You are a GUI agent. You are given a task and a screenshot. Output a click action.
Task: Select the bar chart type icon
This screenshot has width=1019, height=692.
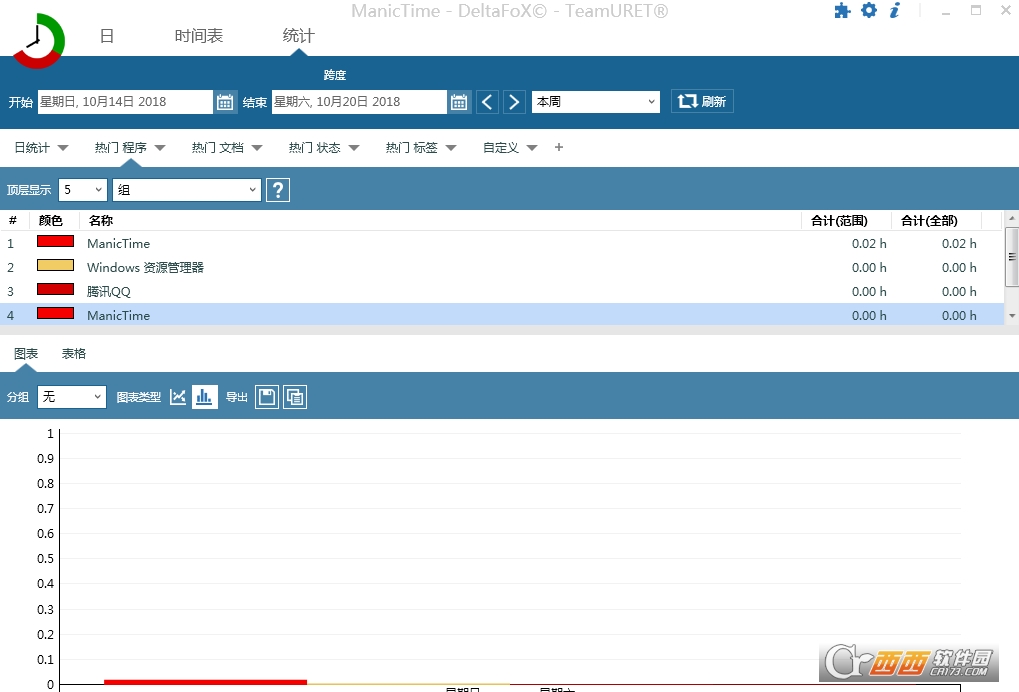pyautogui.click(x=204, y=396)
